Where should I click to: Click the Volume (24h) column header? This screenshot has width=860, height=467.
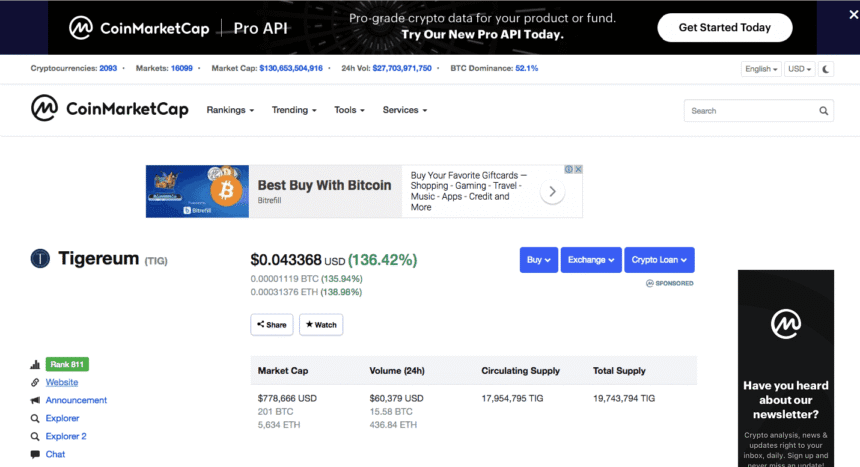pyautogui.click(x=397, y=371)
